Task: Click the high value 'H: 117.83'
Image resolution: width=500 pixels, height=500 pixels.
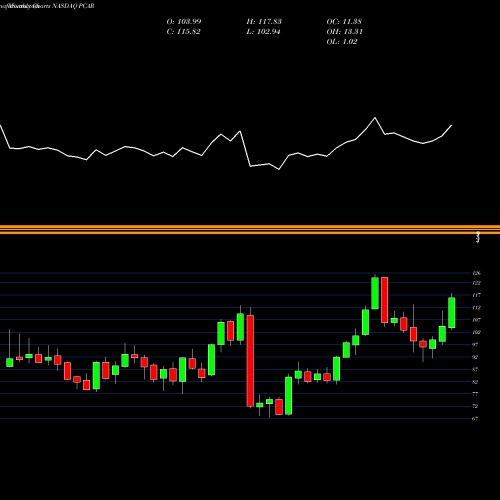Action: 264,21
